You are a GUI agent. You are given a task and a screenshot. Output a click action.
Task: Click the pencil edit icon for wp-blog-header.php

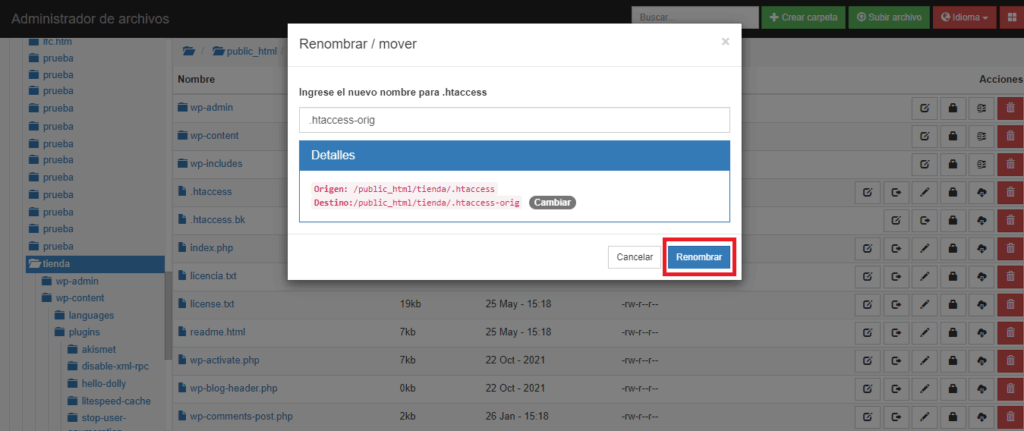[x=924, y=389]
